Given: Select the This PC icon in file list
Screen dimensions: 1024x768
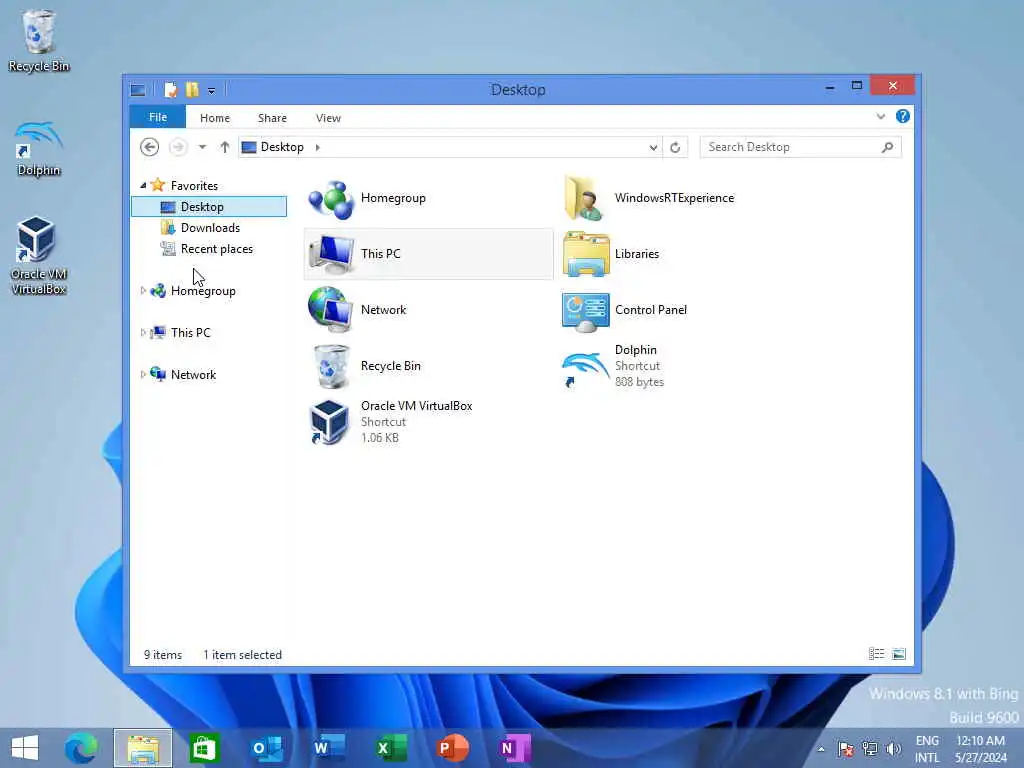Looking at the screenshot, I should tap(331, 254).
